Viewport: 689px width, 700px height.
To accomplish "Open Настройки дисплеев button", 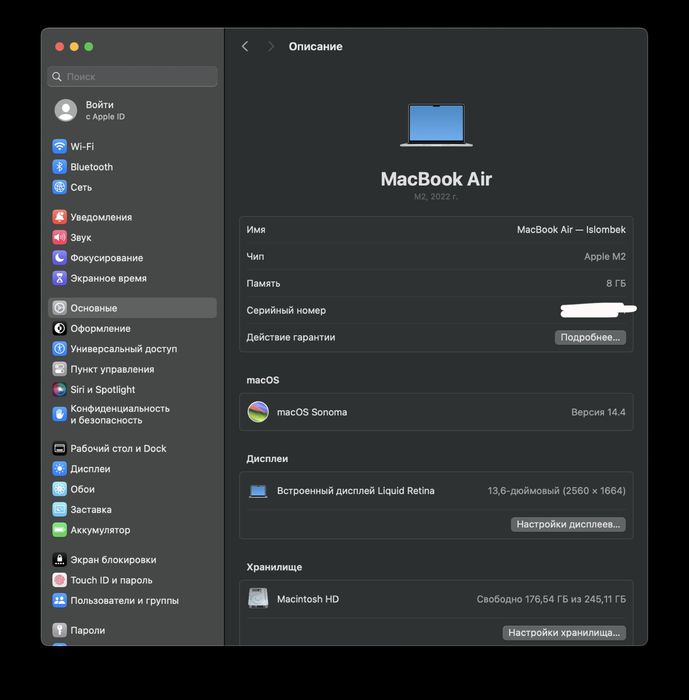I will click(x=568, y=524).
